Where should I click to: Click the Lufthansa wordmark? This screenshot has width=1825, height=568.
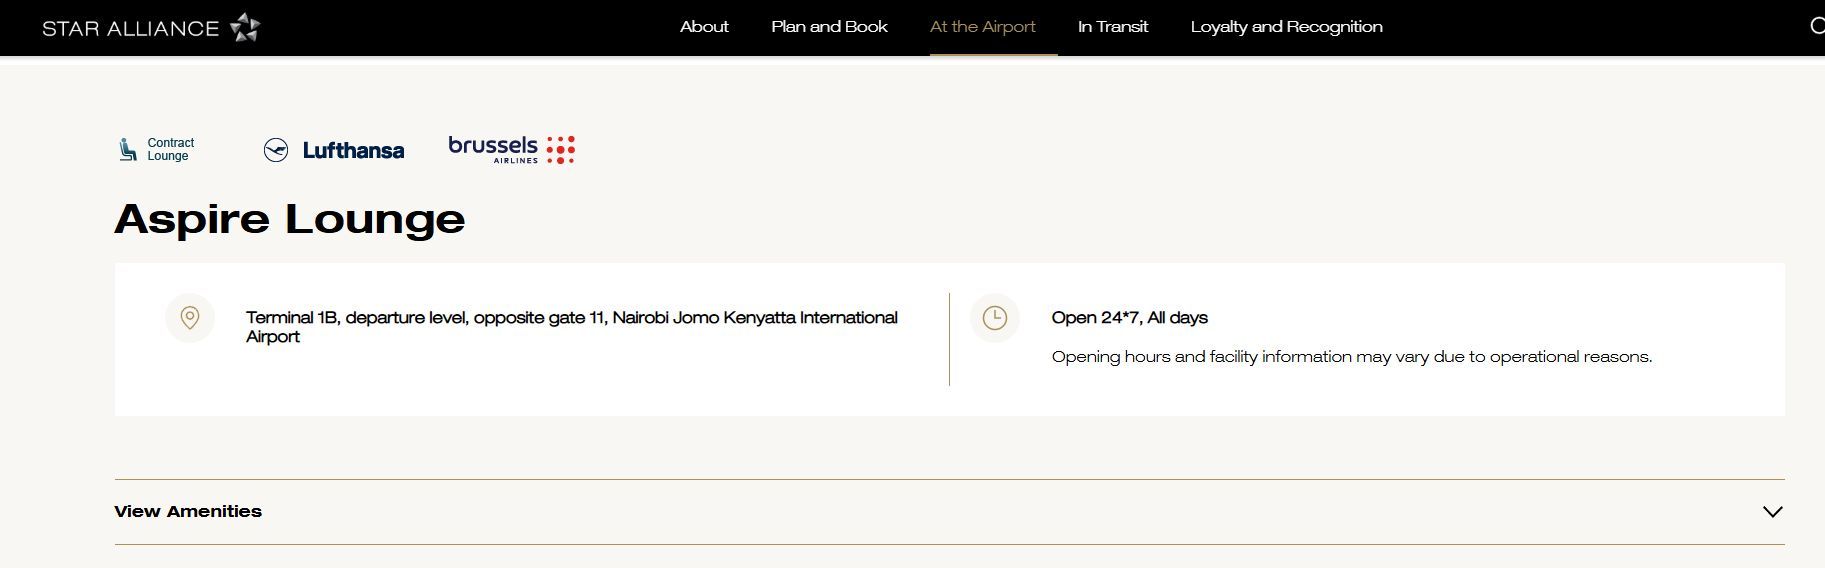[353, 151]
